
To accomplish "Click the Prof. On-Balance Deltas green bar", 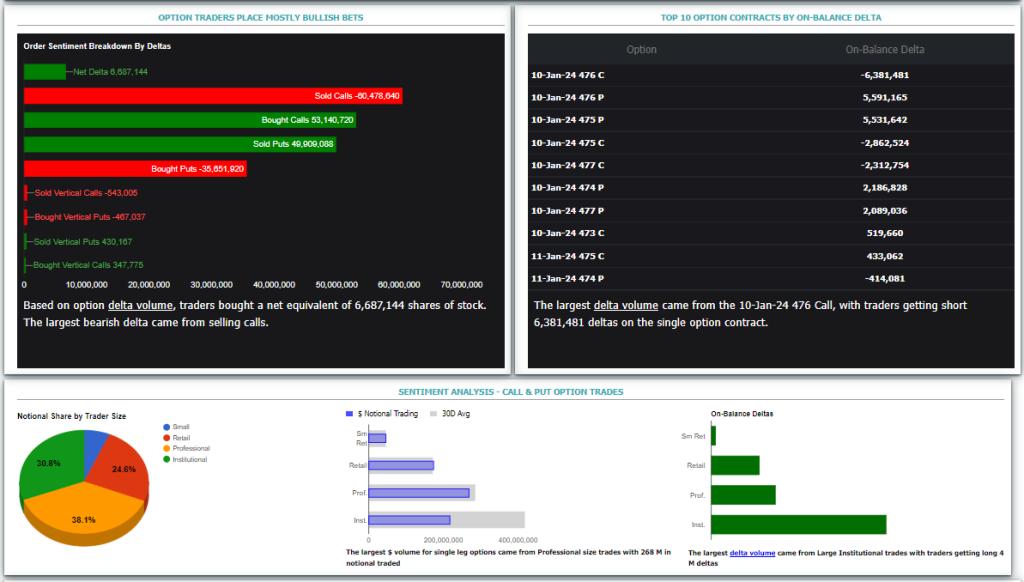I will point(743,495).
